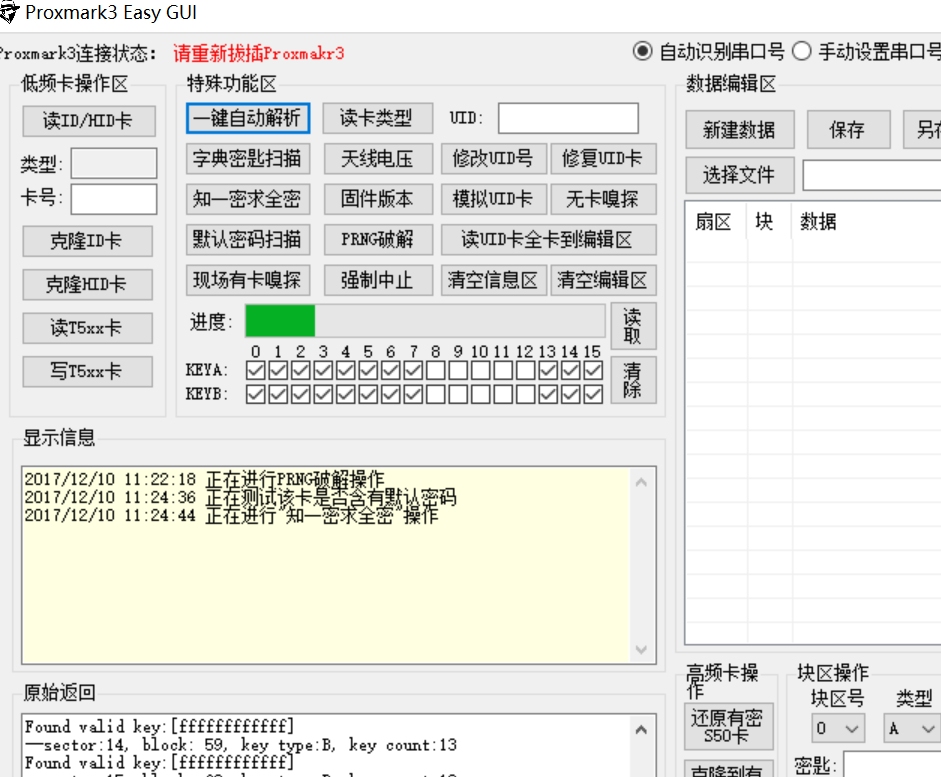Check 天线电压 antenna voltage
Screen dimensions: 941x777
tap(378, 158)
